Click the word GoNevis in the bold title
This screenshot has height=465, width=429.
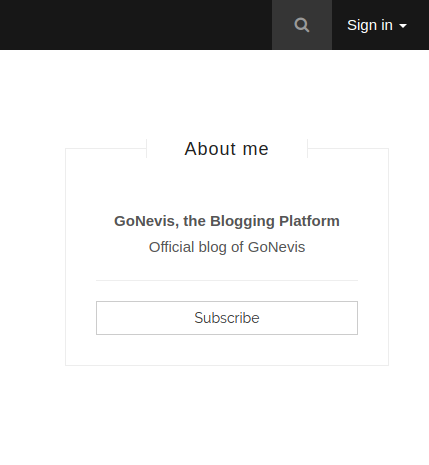144,221
